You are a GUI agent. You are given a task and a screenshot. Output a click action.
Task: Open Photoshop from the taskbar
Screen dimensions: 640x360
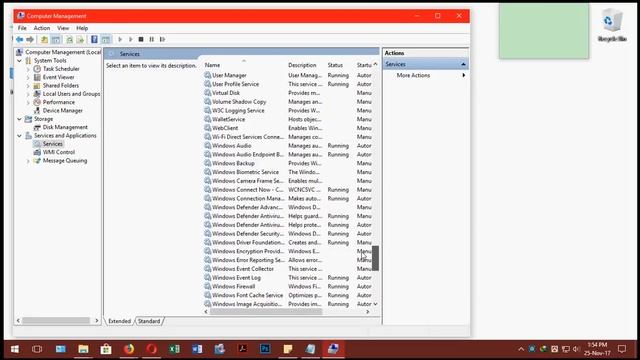265,349
